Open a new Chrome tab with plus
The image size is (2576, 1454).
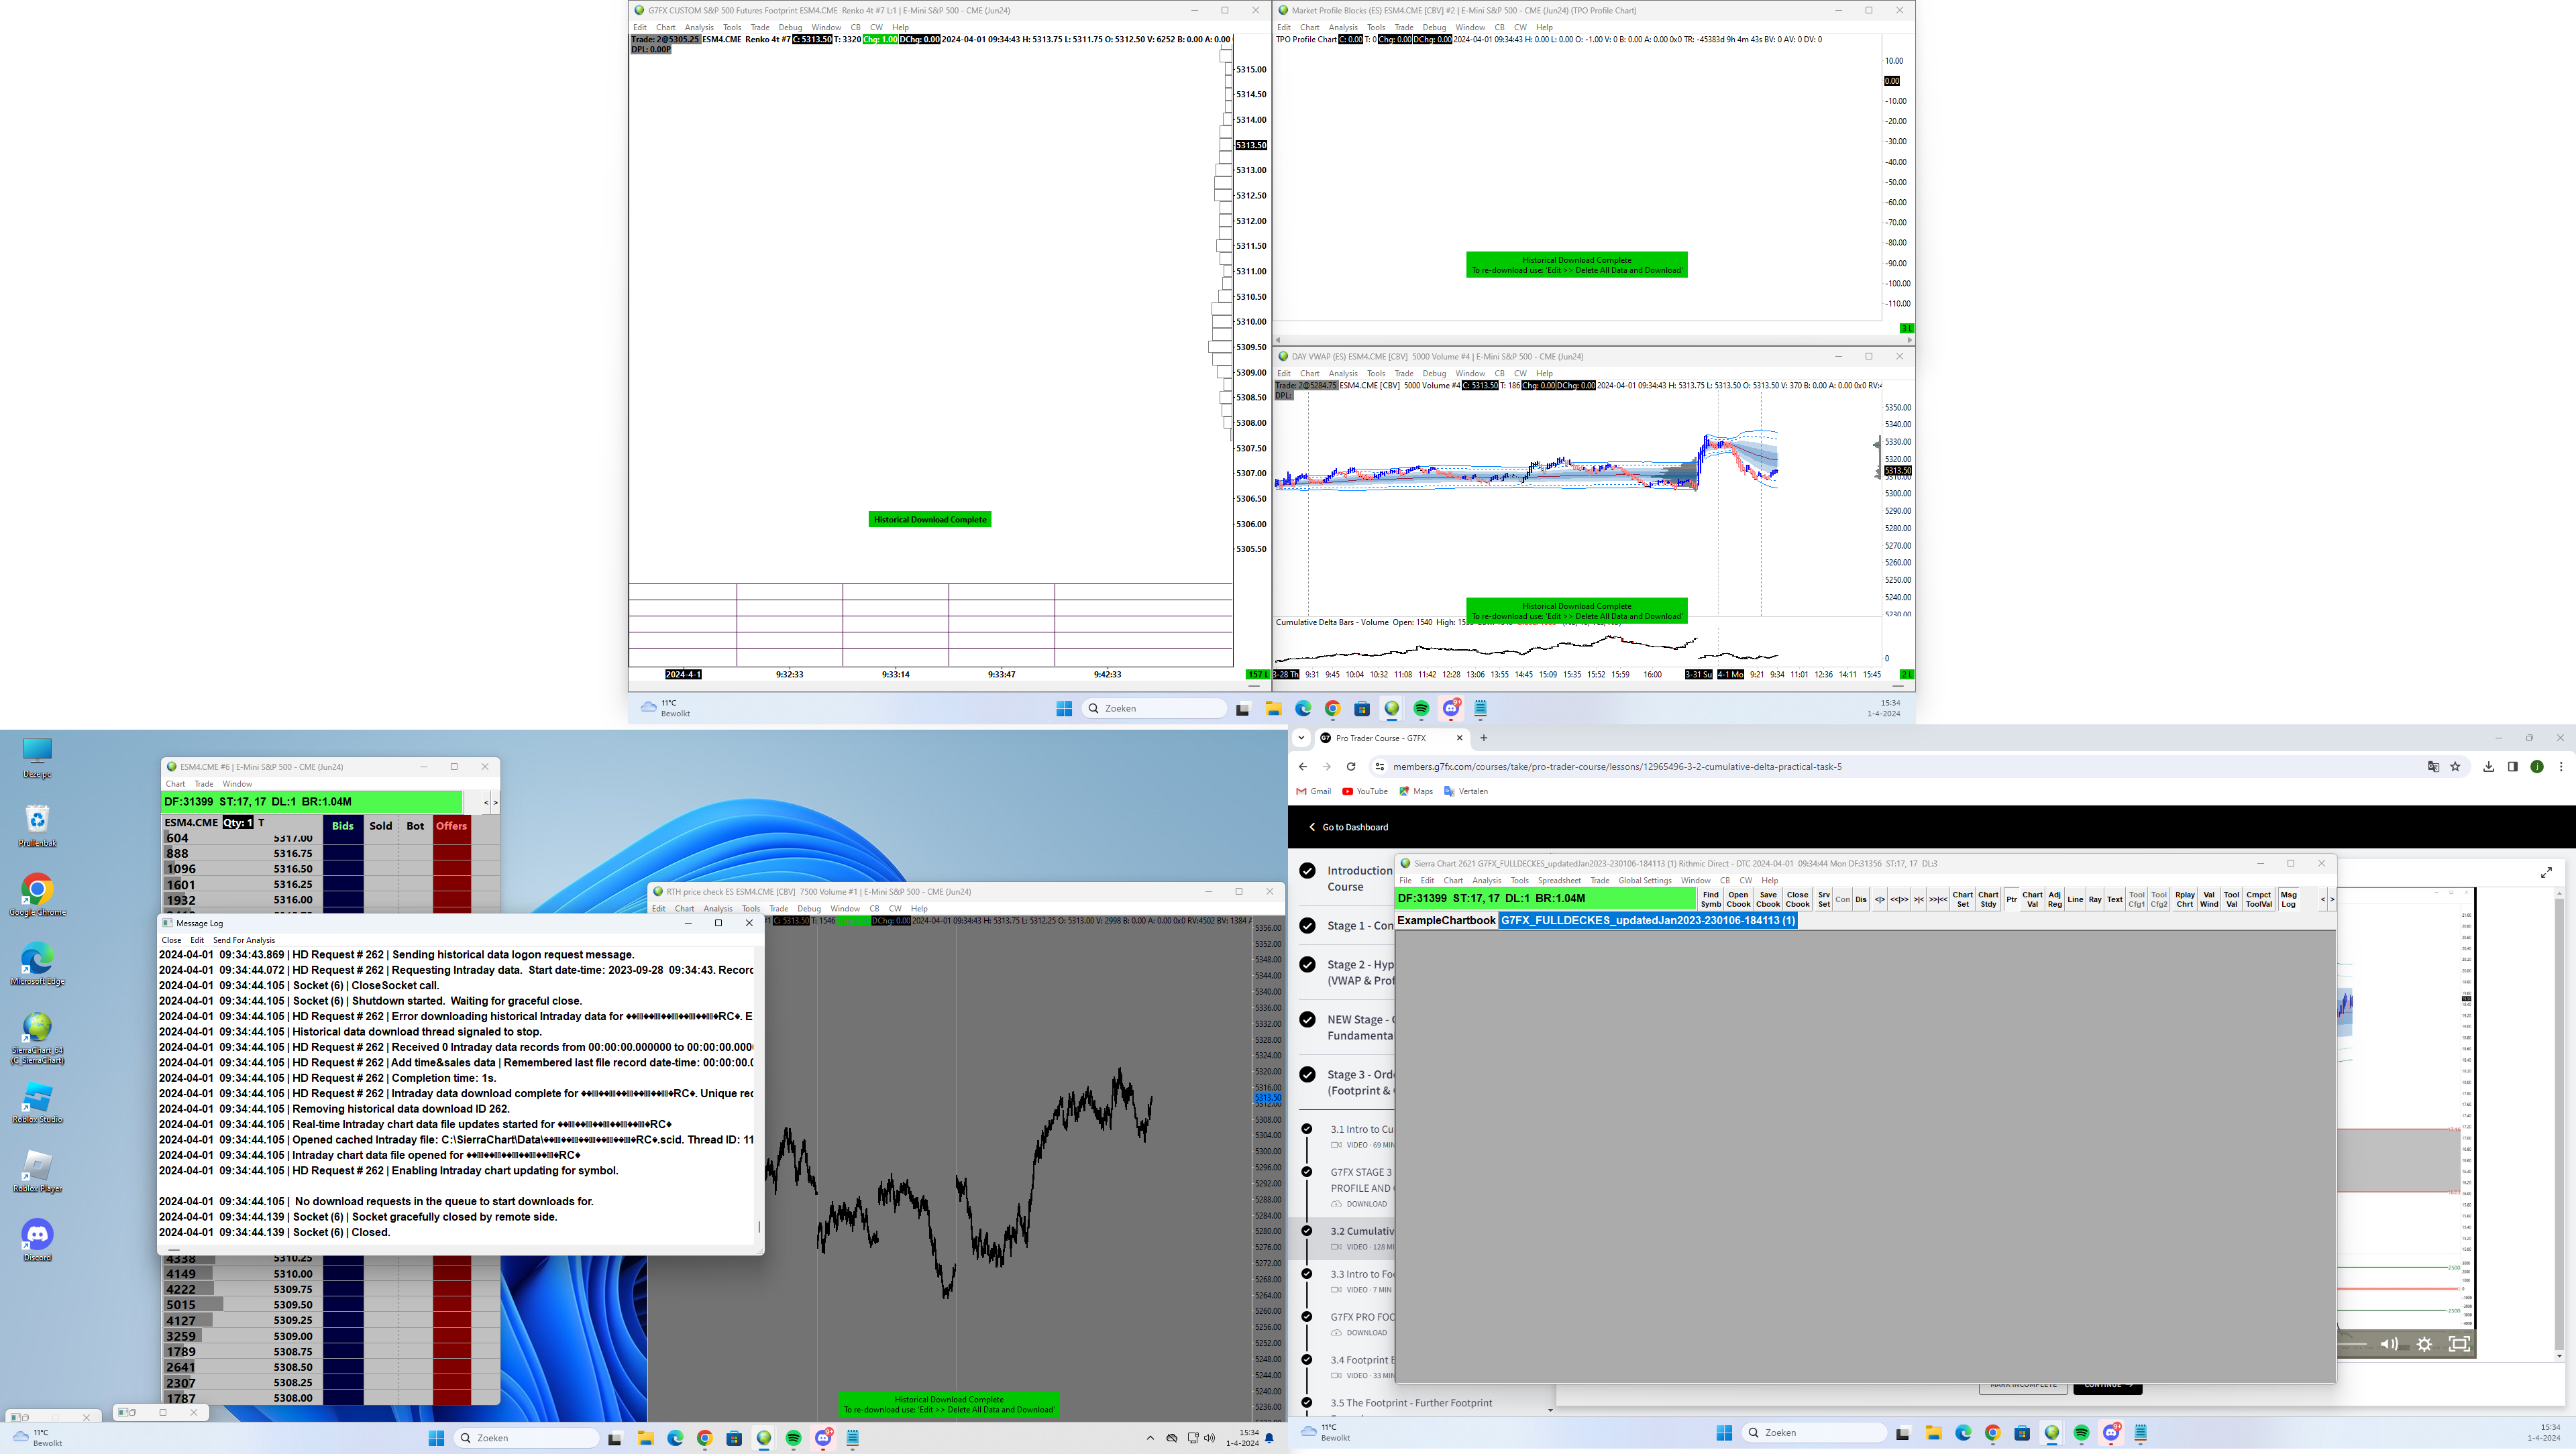pos(1484,738)
